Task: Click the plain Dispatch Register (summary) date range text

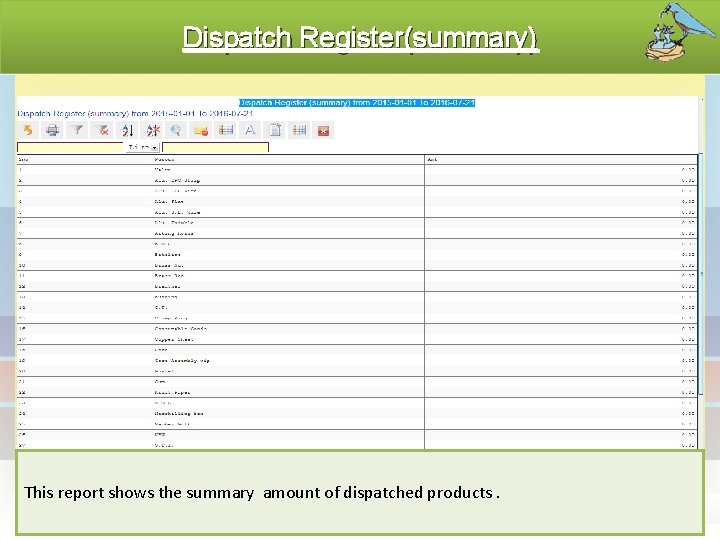Action: (x=135, y=113)
